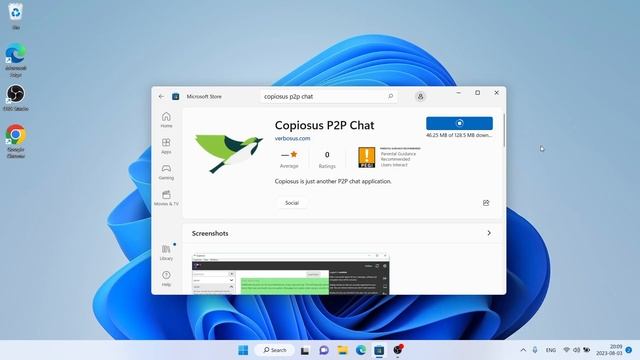Click the average star rating
640x360 pixels.
click(289, 159)
